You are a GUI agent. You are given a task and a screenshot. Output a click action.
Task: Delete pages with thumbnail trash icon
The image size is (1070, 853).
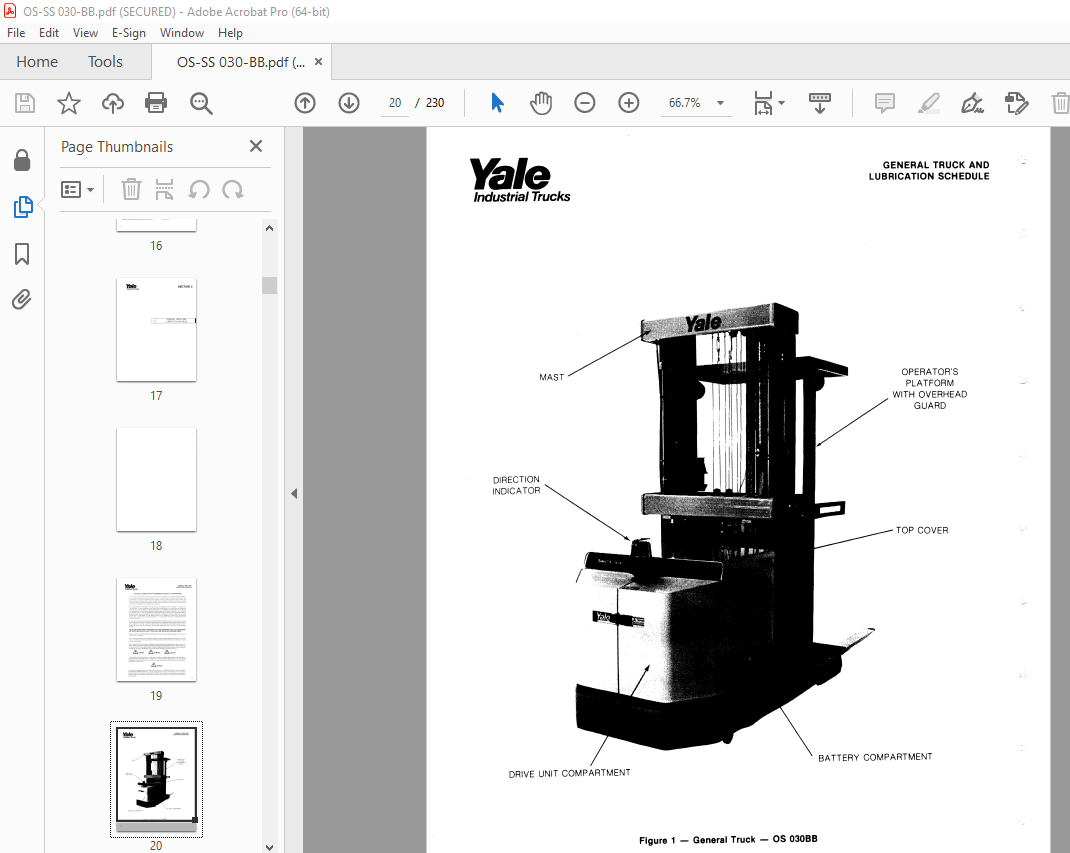click(x=131, y=189)
